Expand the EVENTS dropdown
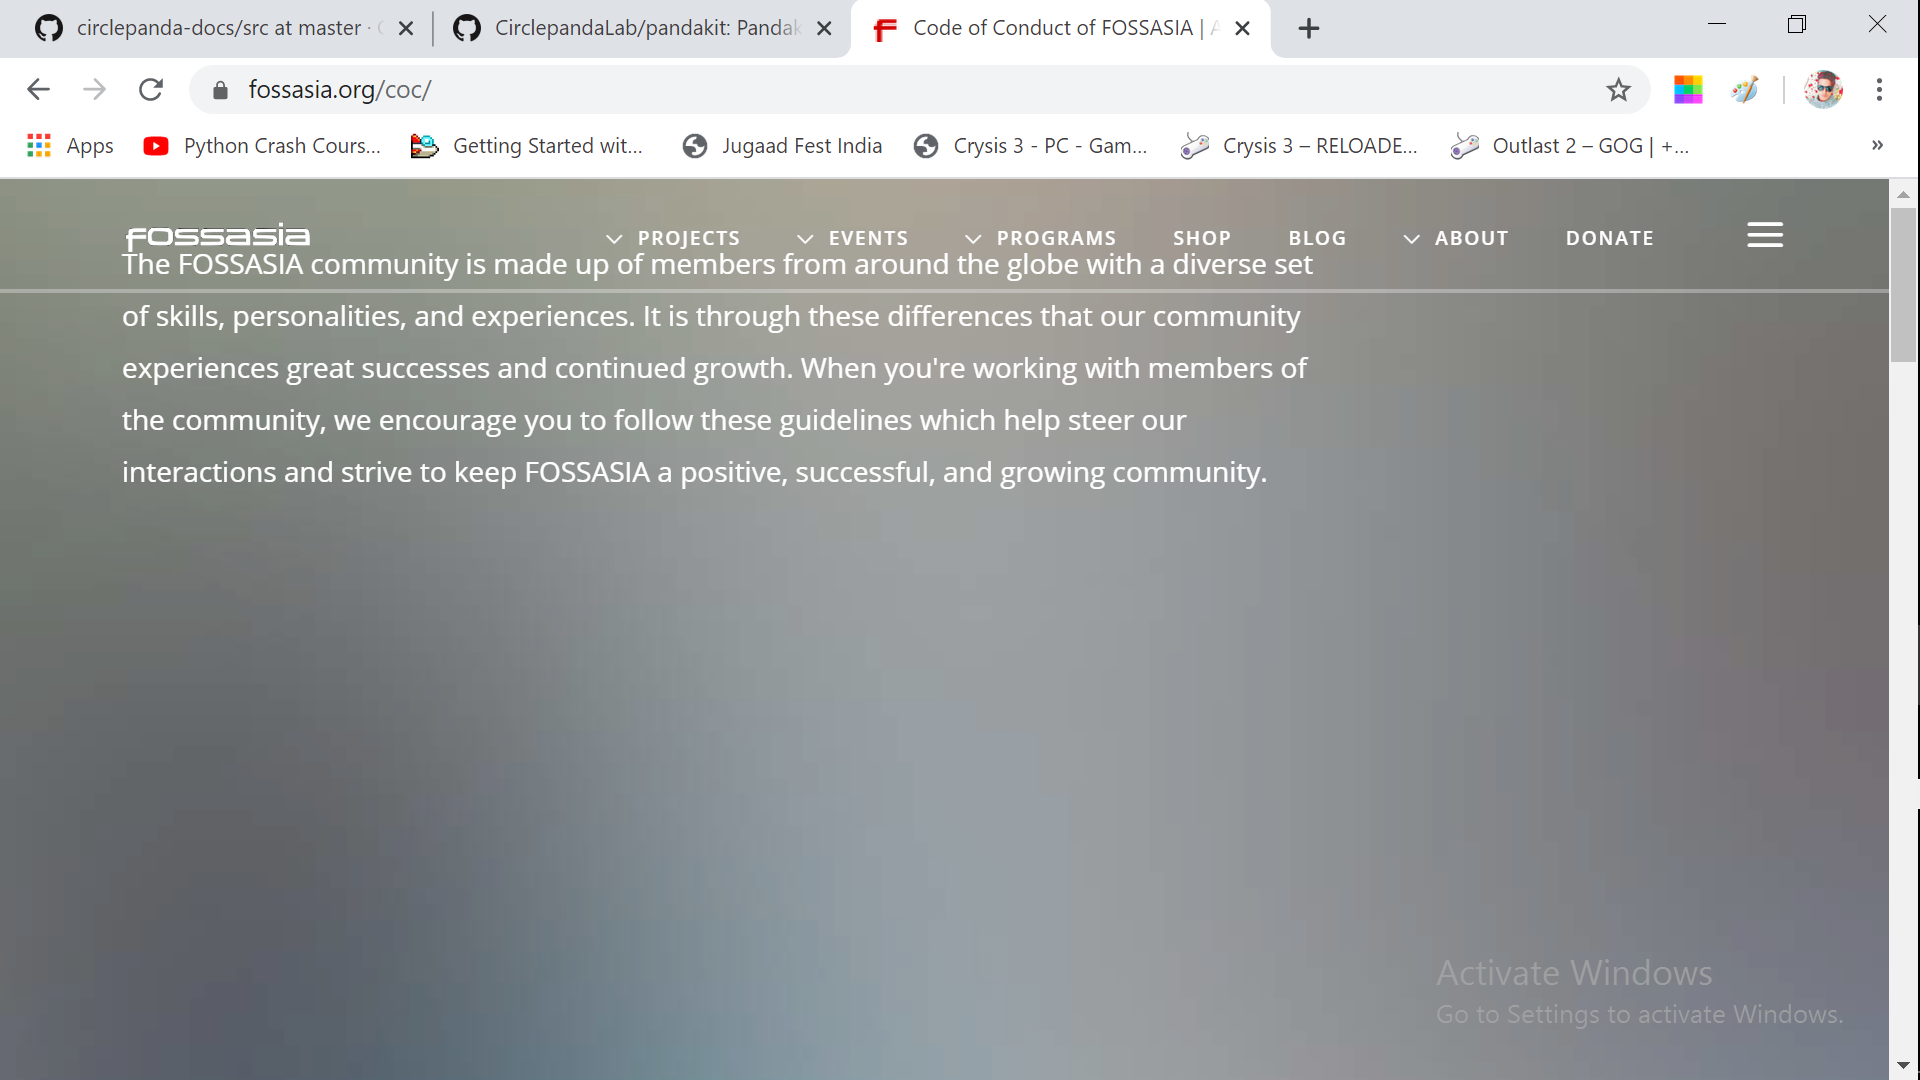This screenshot has width=1920, height=1080. tap(853, 238)
